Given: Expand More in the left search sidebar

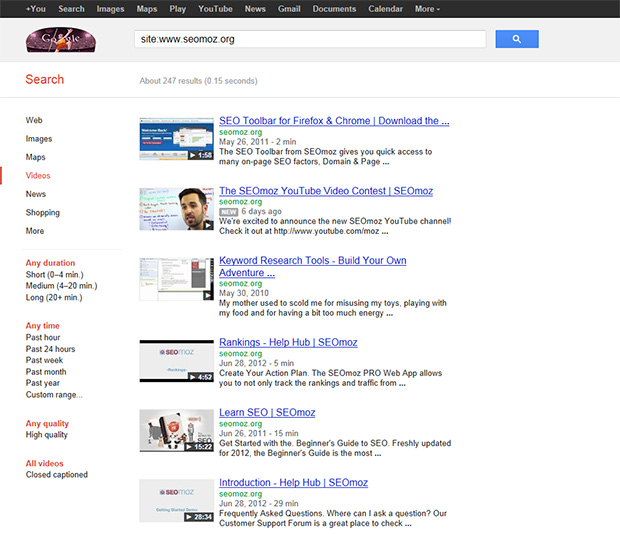Looking at the screenshot, I should (x=35, y=231).
